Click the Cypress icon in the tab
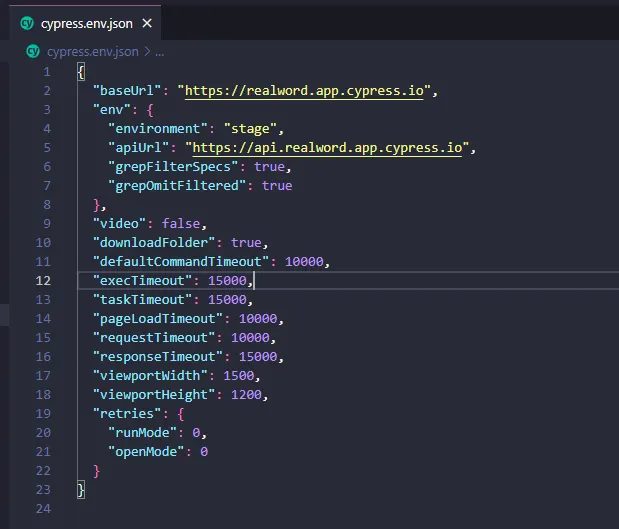Viewport: 619px width, 529px height. point(27,23)
